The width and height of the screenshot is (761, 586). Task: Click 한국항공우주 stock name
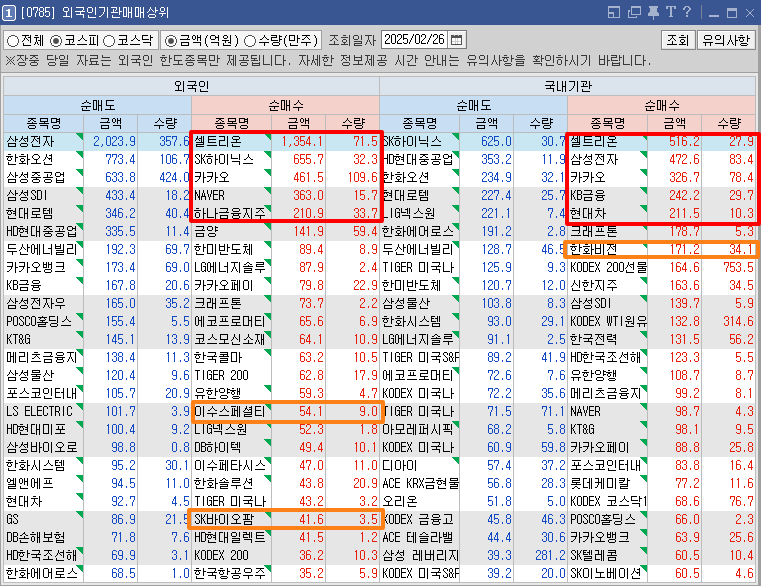pos(230,573)
